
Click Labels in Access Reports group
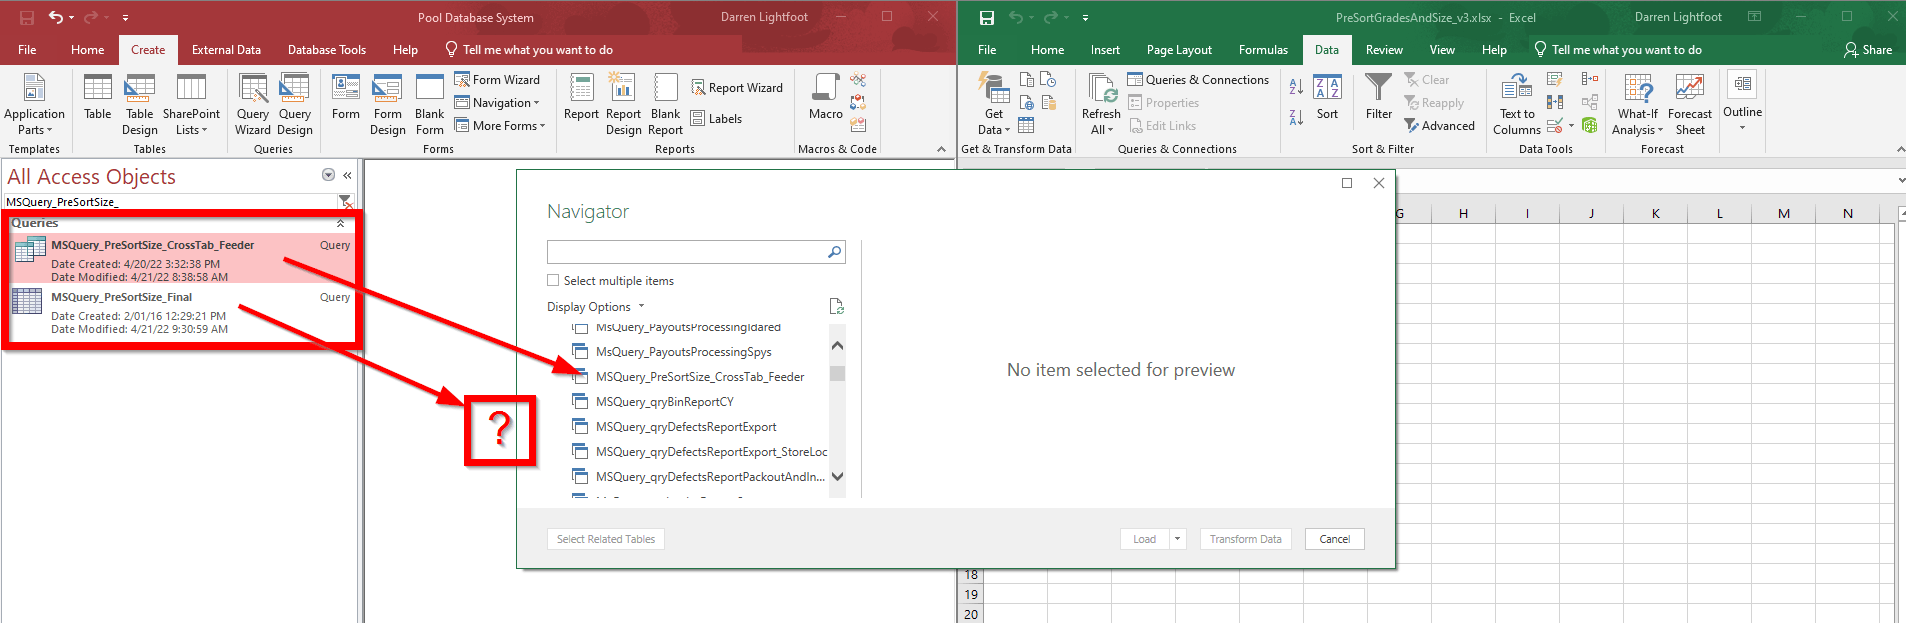click(716, 119)
